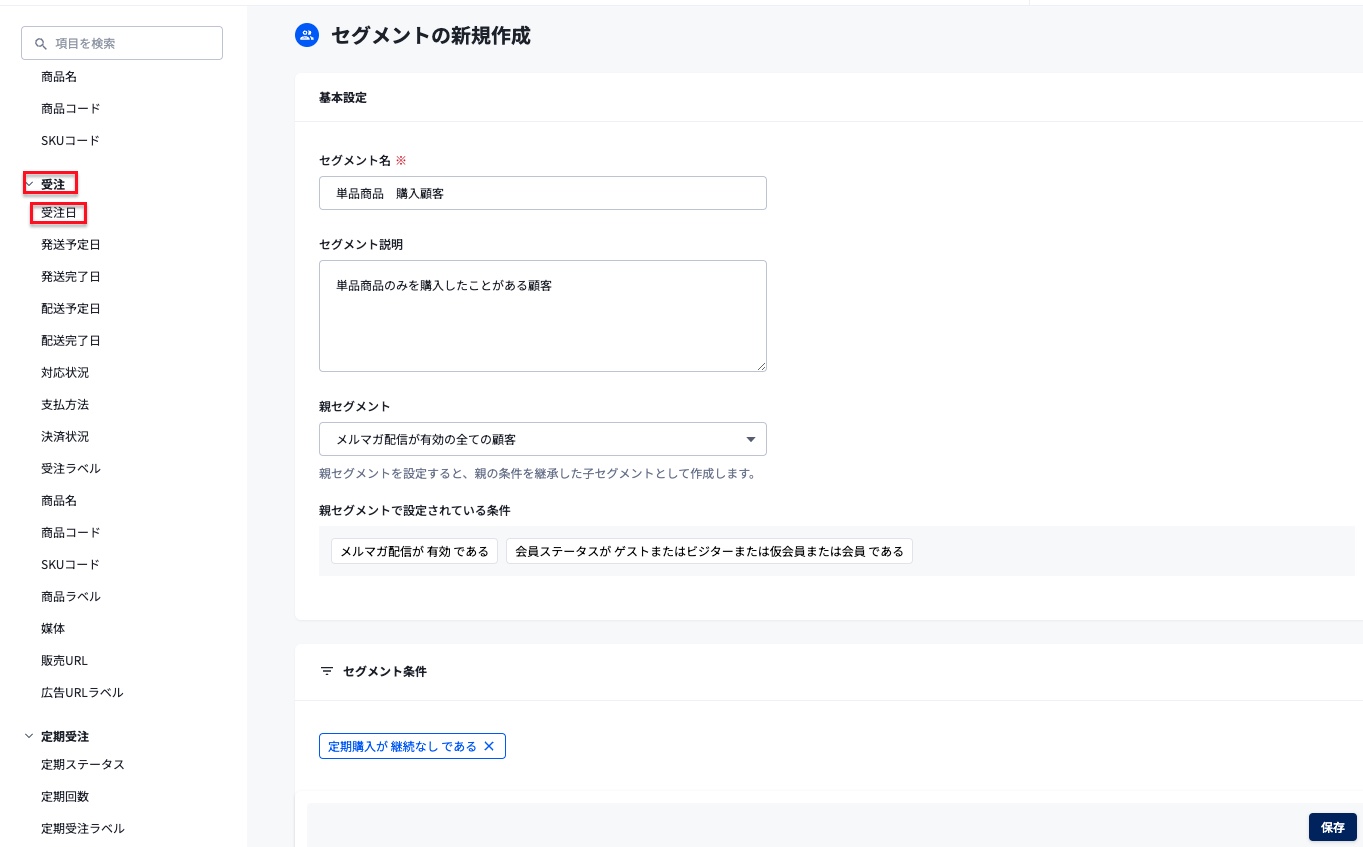Select 支払方法 in the sidebar

pos(65,404)
